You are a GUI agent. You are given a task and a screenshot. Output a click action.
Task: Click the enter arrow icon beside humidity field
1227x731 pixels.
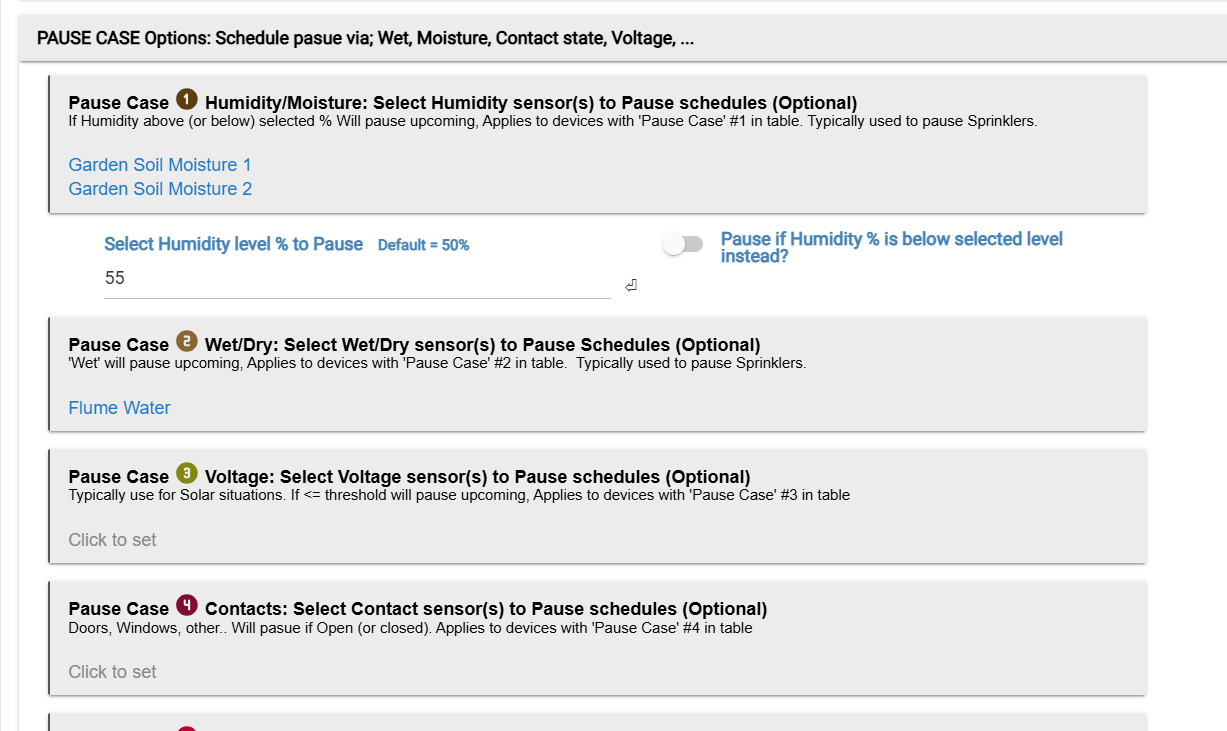(631, 286)
